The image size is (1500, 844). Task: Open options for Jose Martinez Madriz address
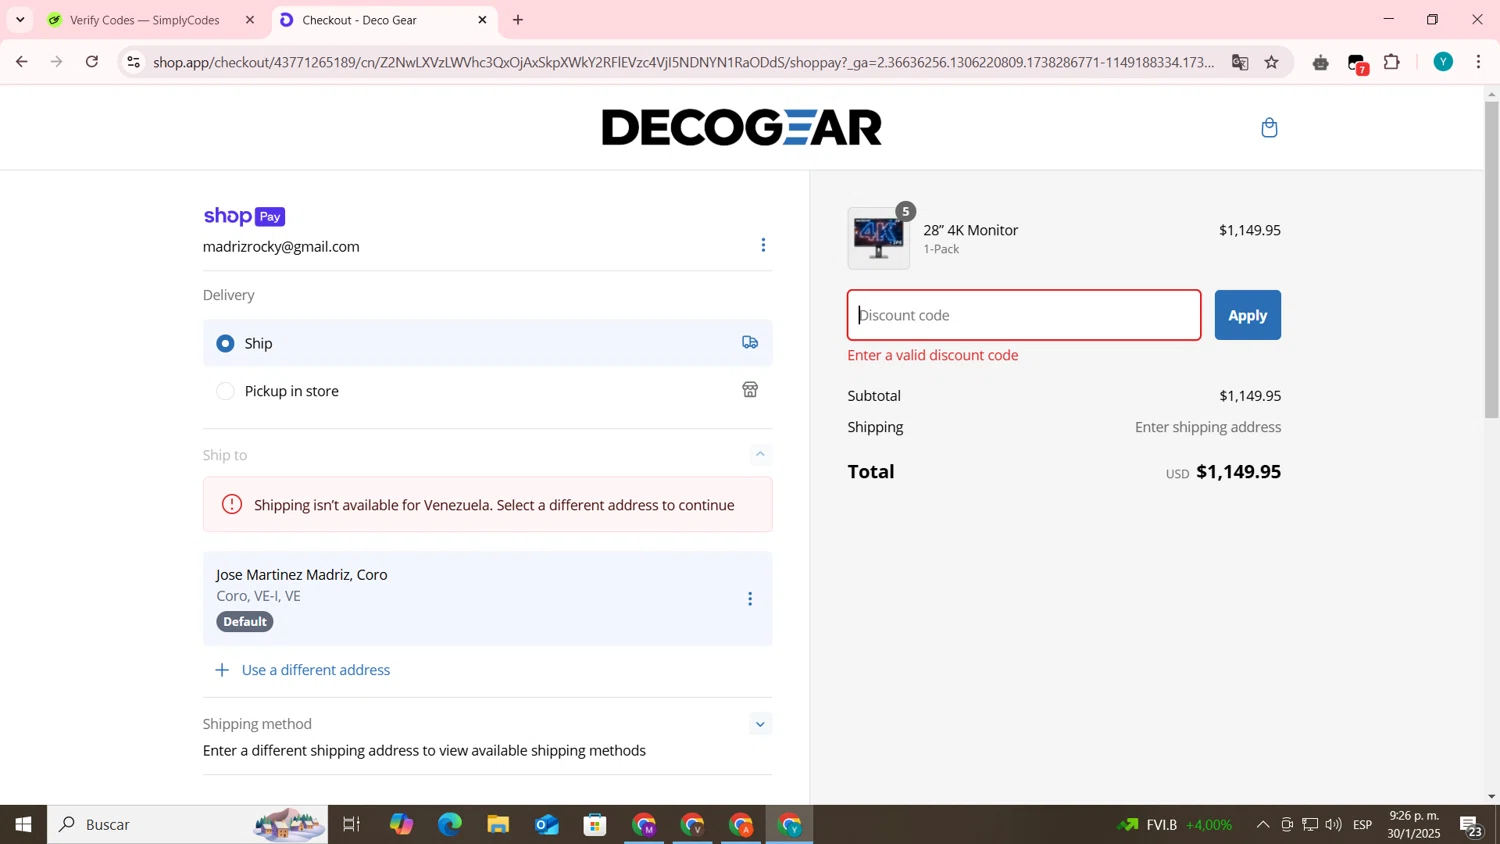(750, 599)
